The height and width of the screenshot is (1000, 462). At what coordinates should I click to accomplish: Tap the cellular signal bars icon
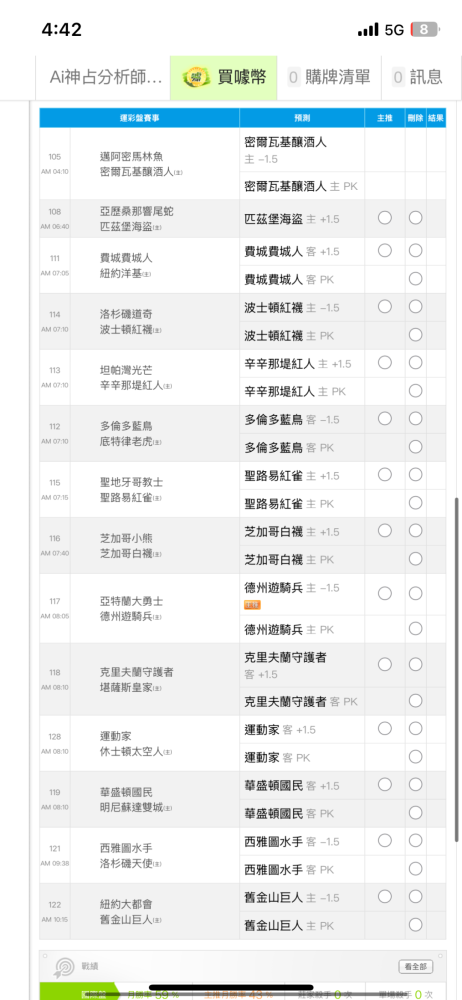(368, 30)
